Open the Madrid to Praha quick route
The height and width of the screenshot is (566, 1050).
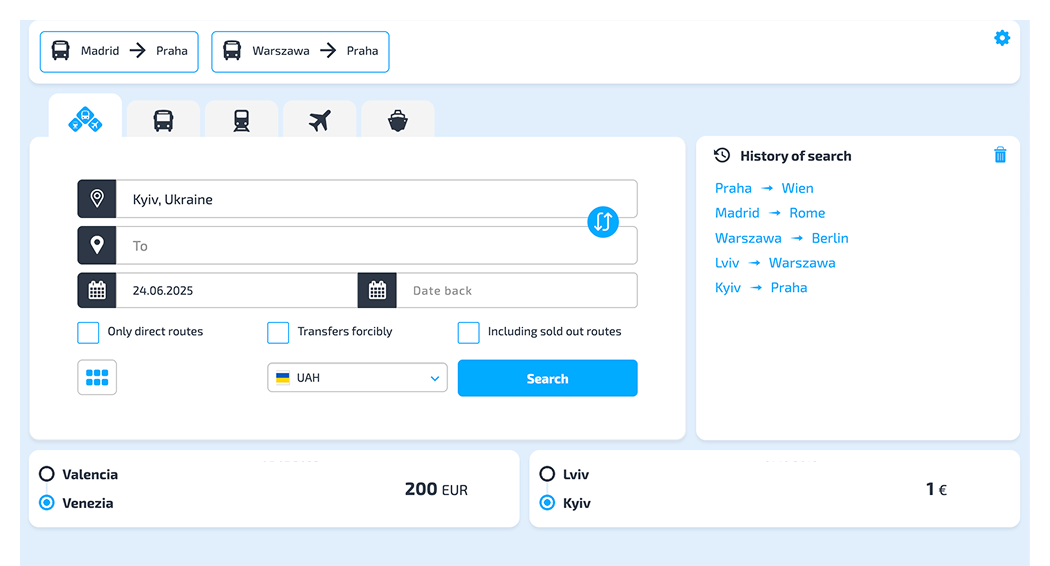(x=119, y=52)
